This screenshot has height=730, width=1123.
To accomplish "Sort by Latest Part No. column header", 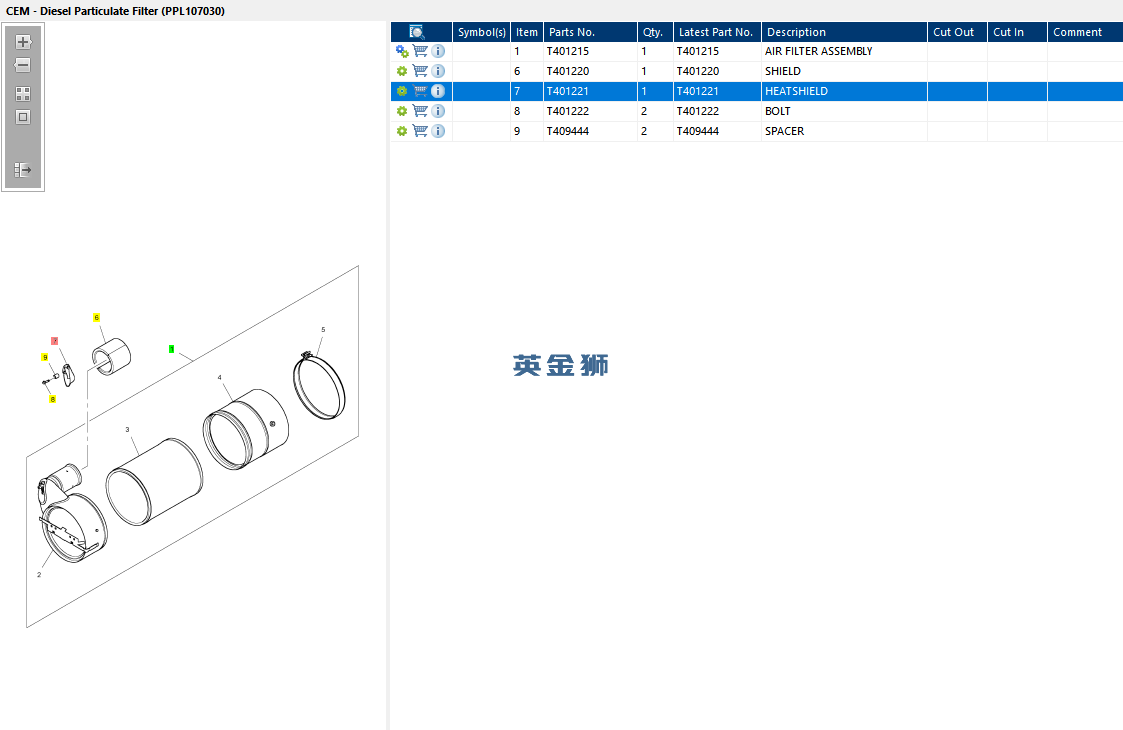I will [x=717, y=32].
